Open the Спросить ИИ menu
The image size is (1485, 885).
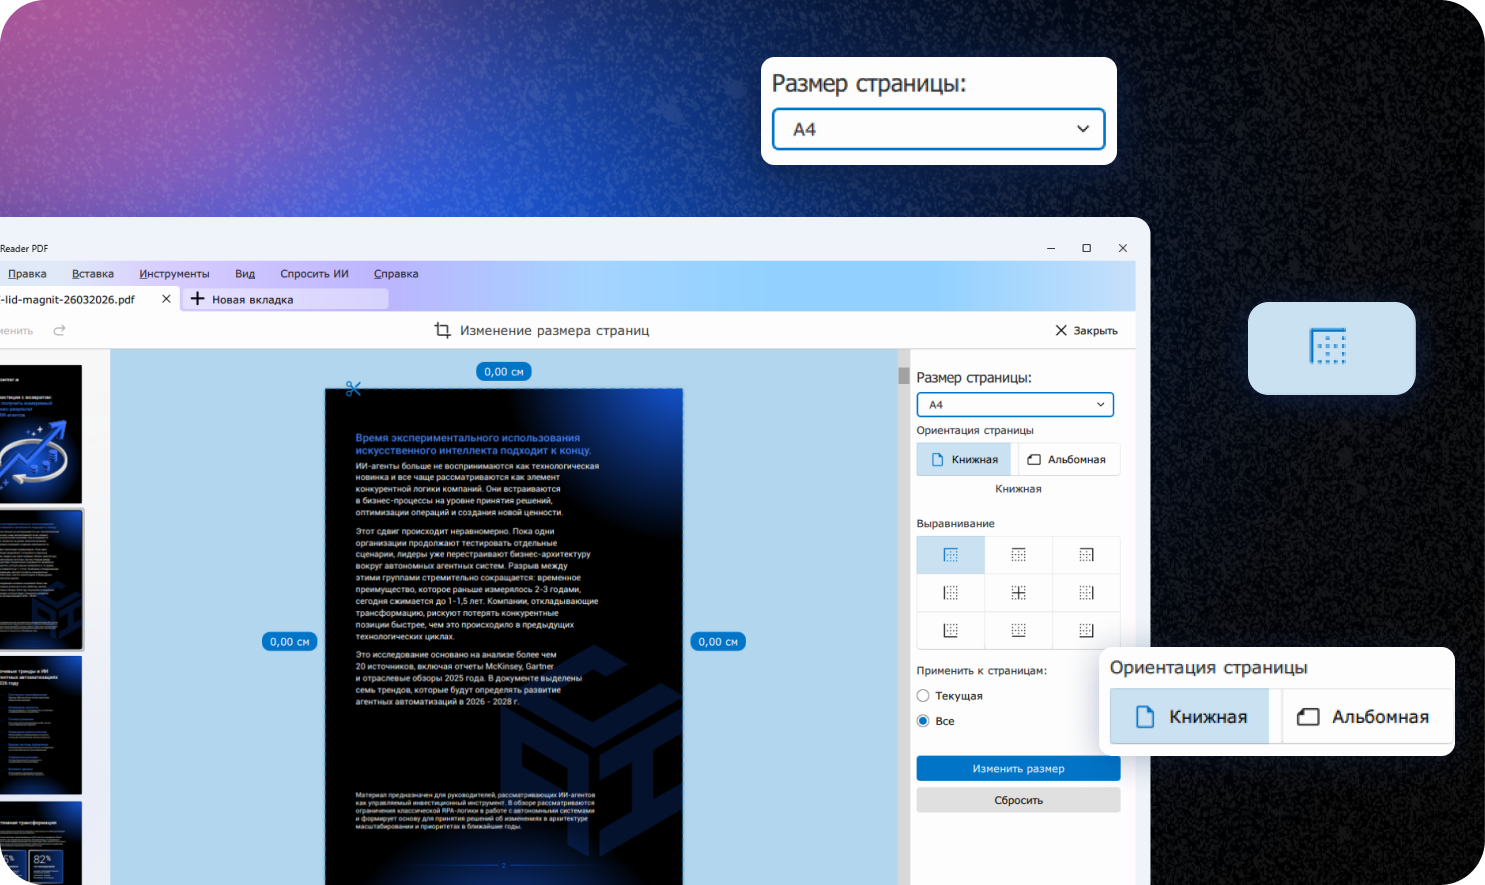[x=314, y=274]
